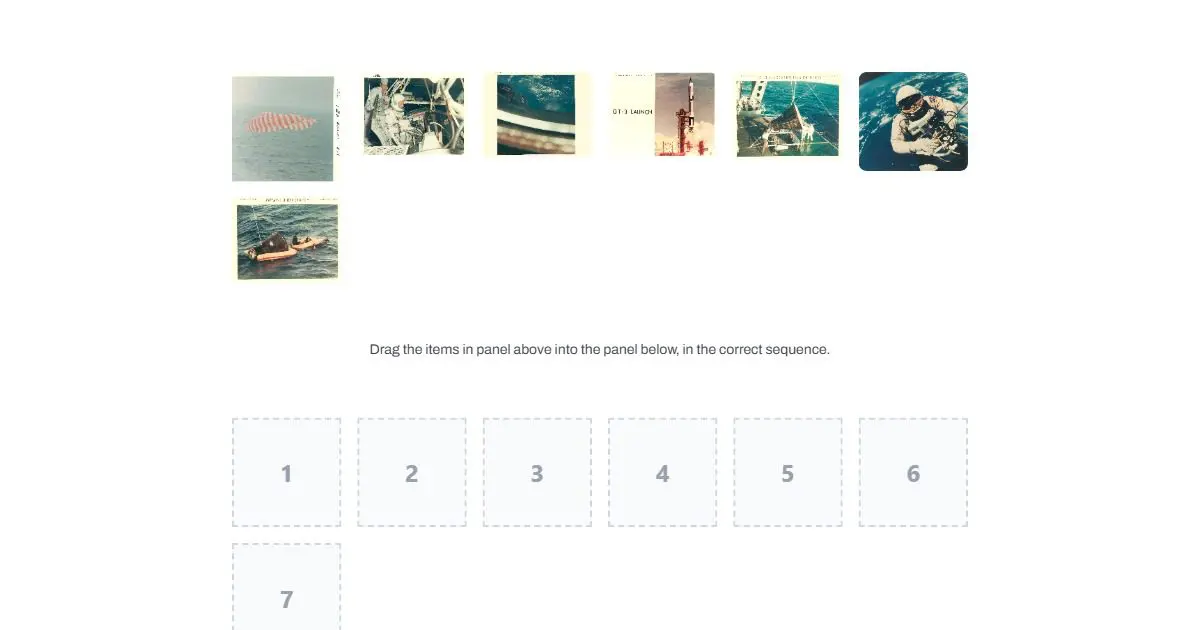Click the capsule hoisted onto ship photo

click(788, 115)
